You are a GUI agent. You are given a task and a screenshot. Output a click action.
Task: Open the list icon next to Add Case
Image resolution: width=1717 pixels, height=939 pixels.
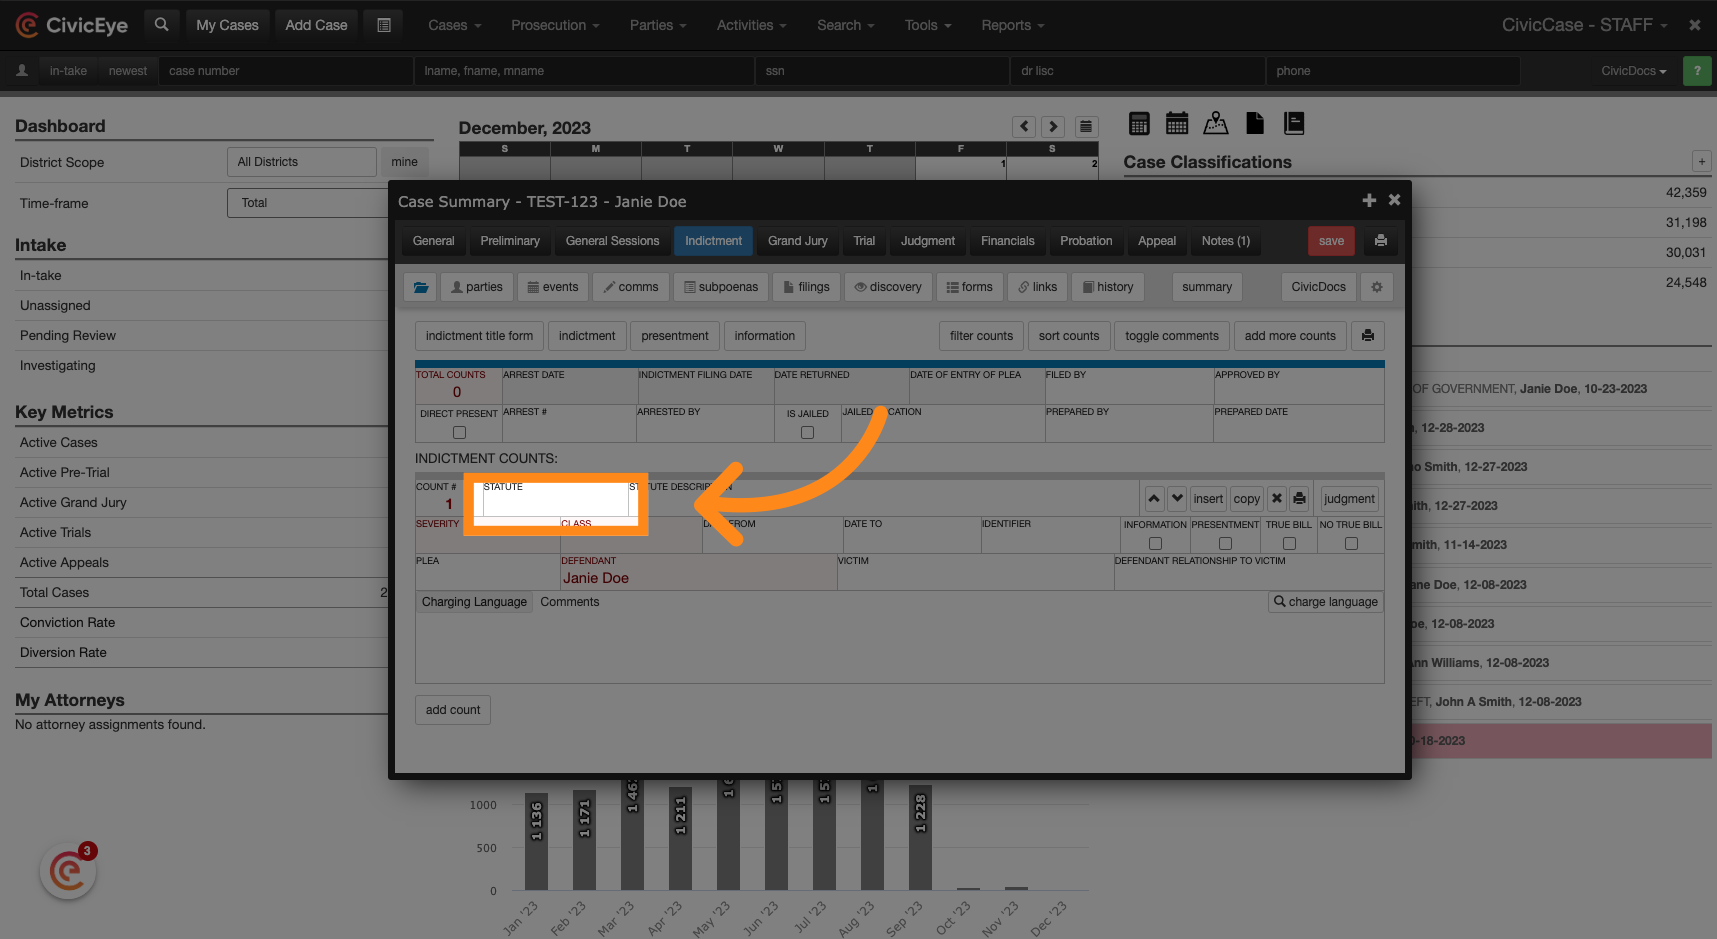[x=384, y=25]
